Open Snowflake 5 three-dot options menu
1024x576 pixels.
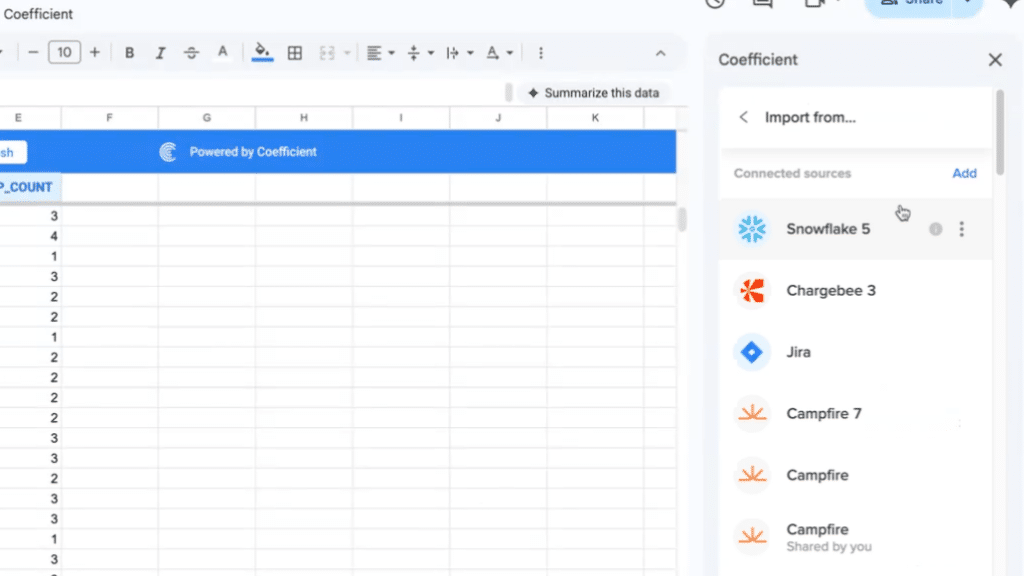pyautogui.click(x=961, y=229)
